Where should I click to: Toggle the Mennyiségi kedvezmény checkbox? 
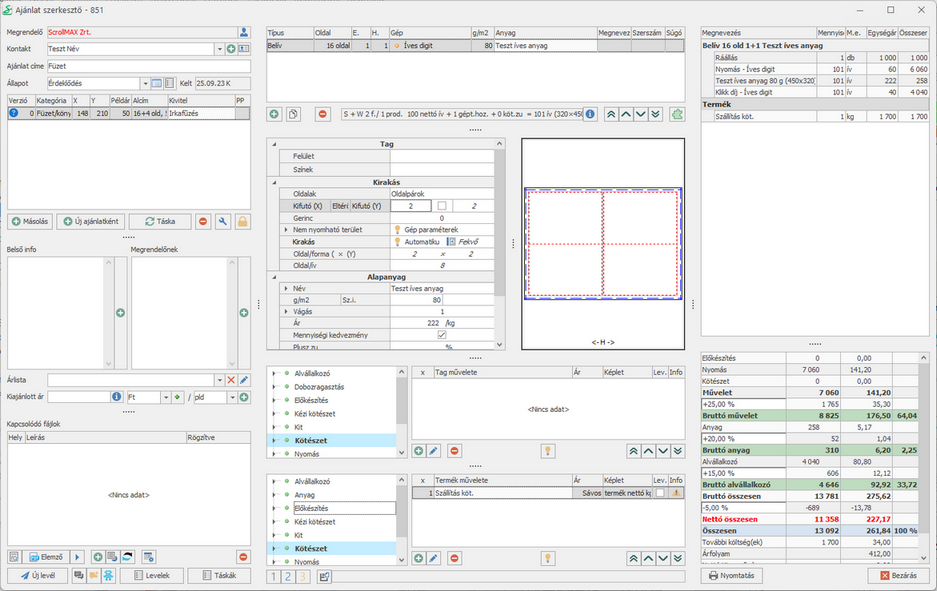coord(442,335)
